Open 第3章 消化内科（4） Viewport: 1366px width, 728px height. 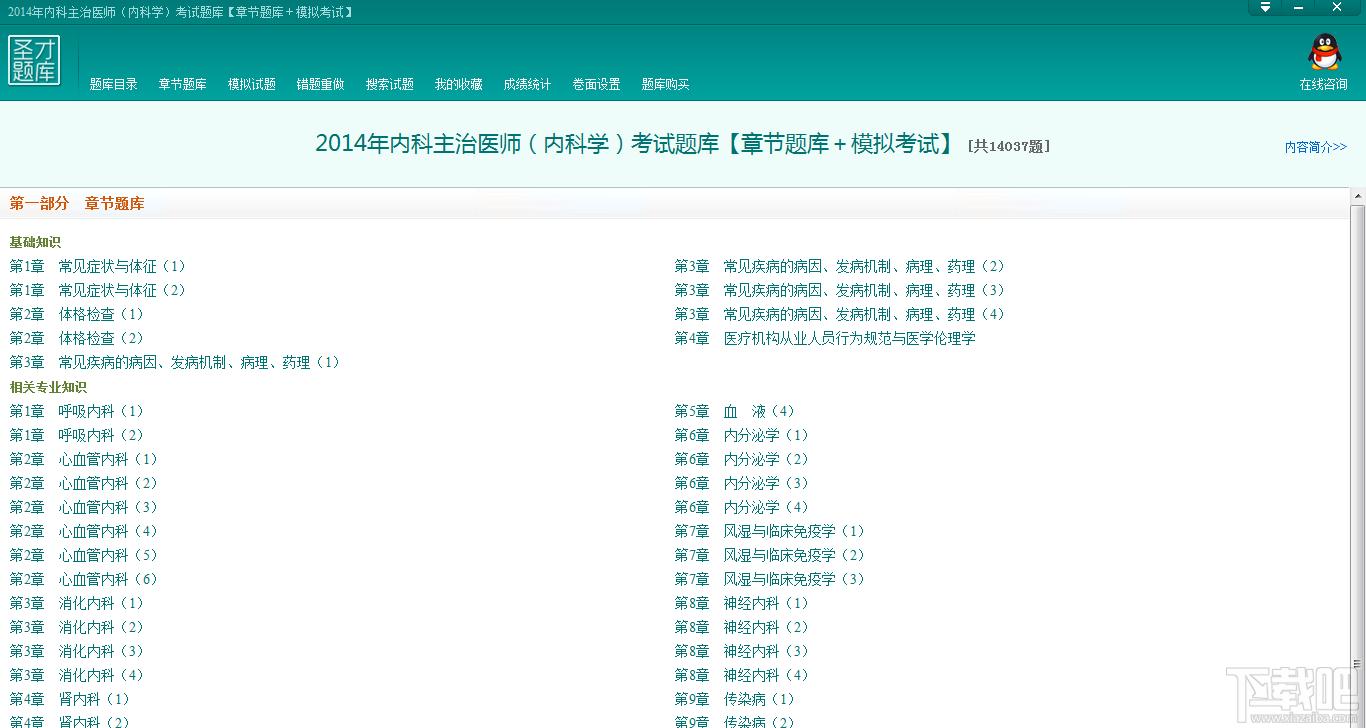click(77, 675)
